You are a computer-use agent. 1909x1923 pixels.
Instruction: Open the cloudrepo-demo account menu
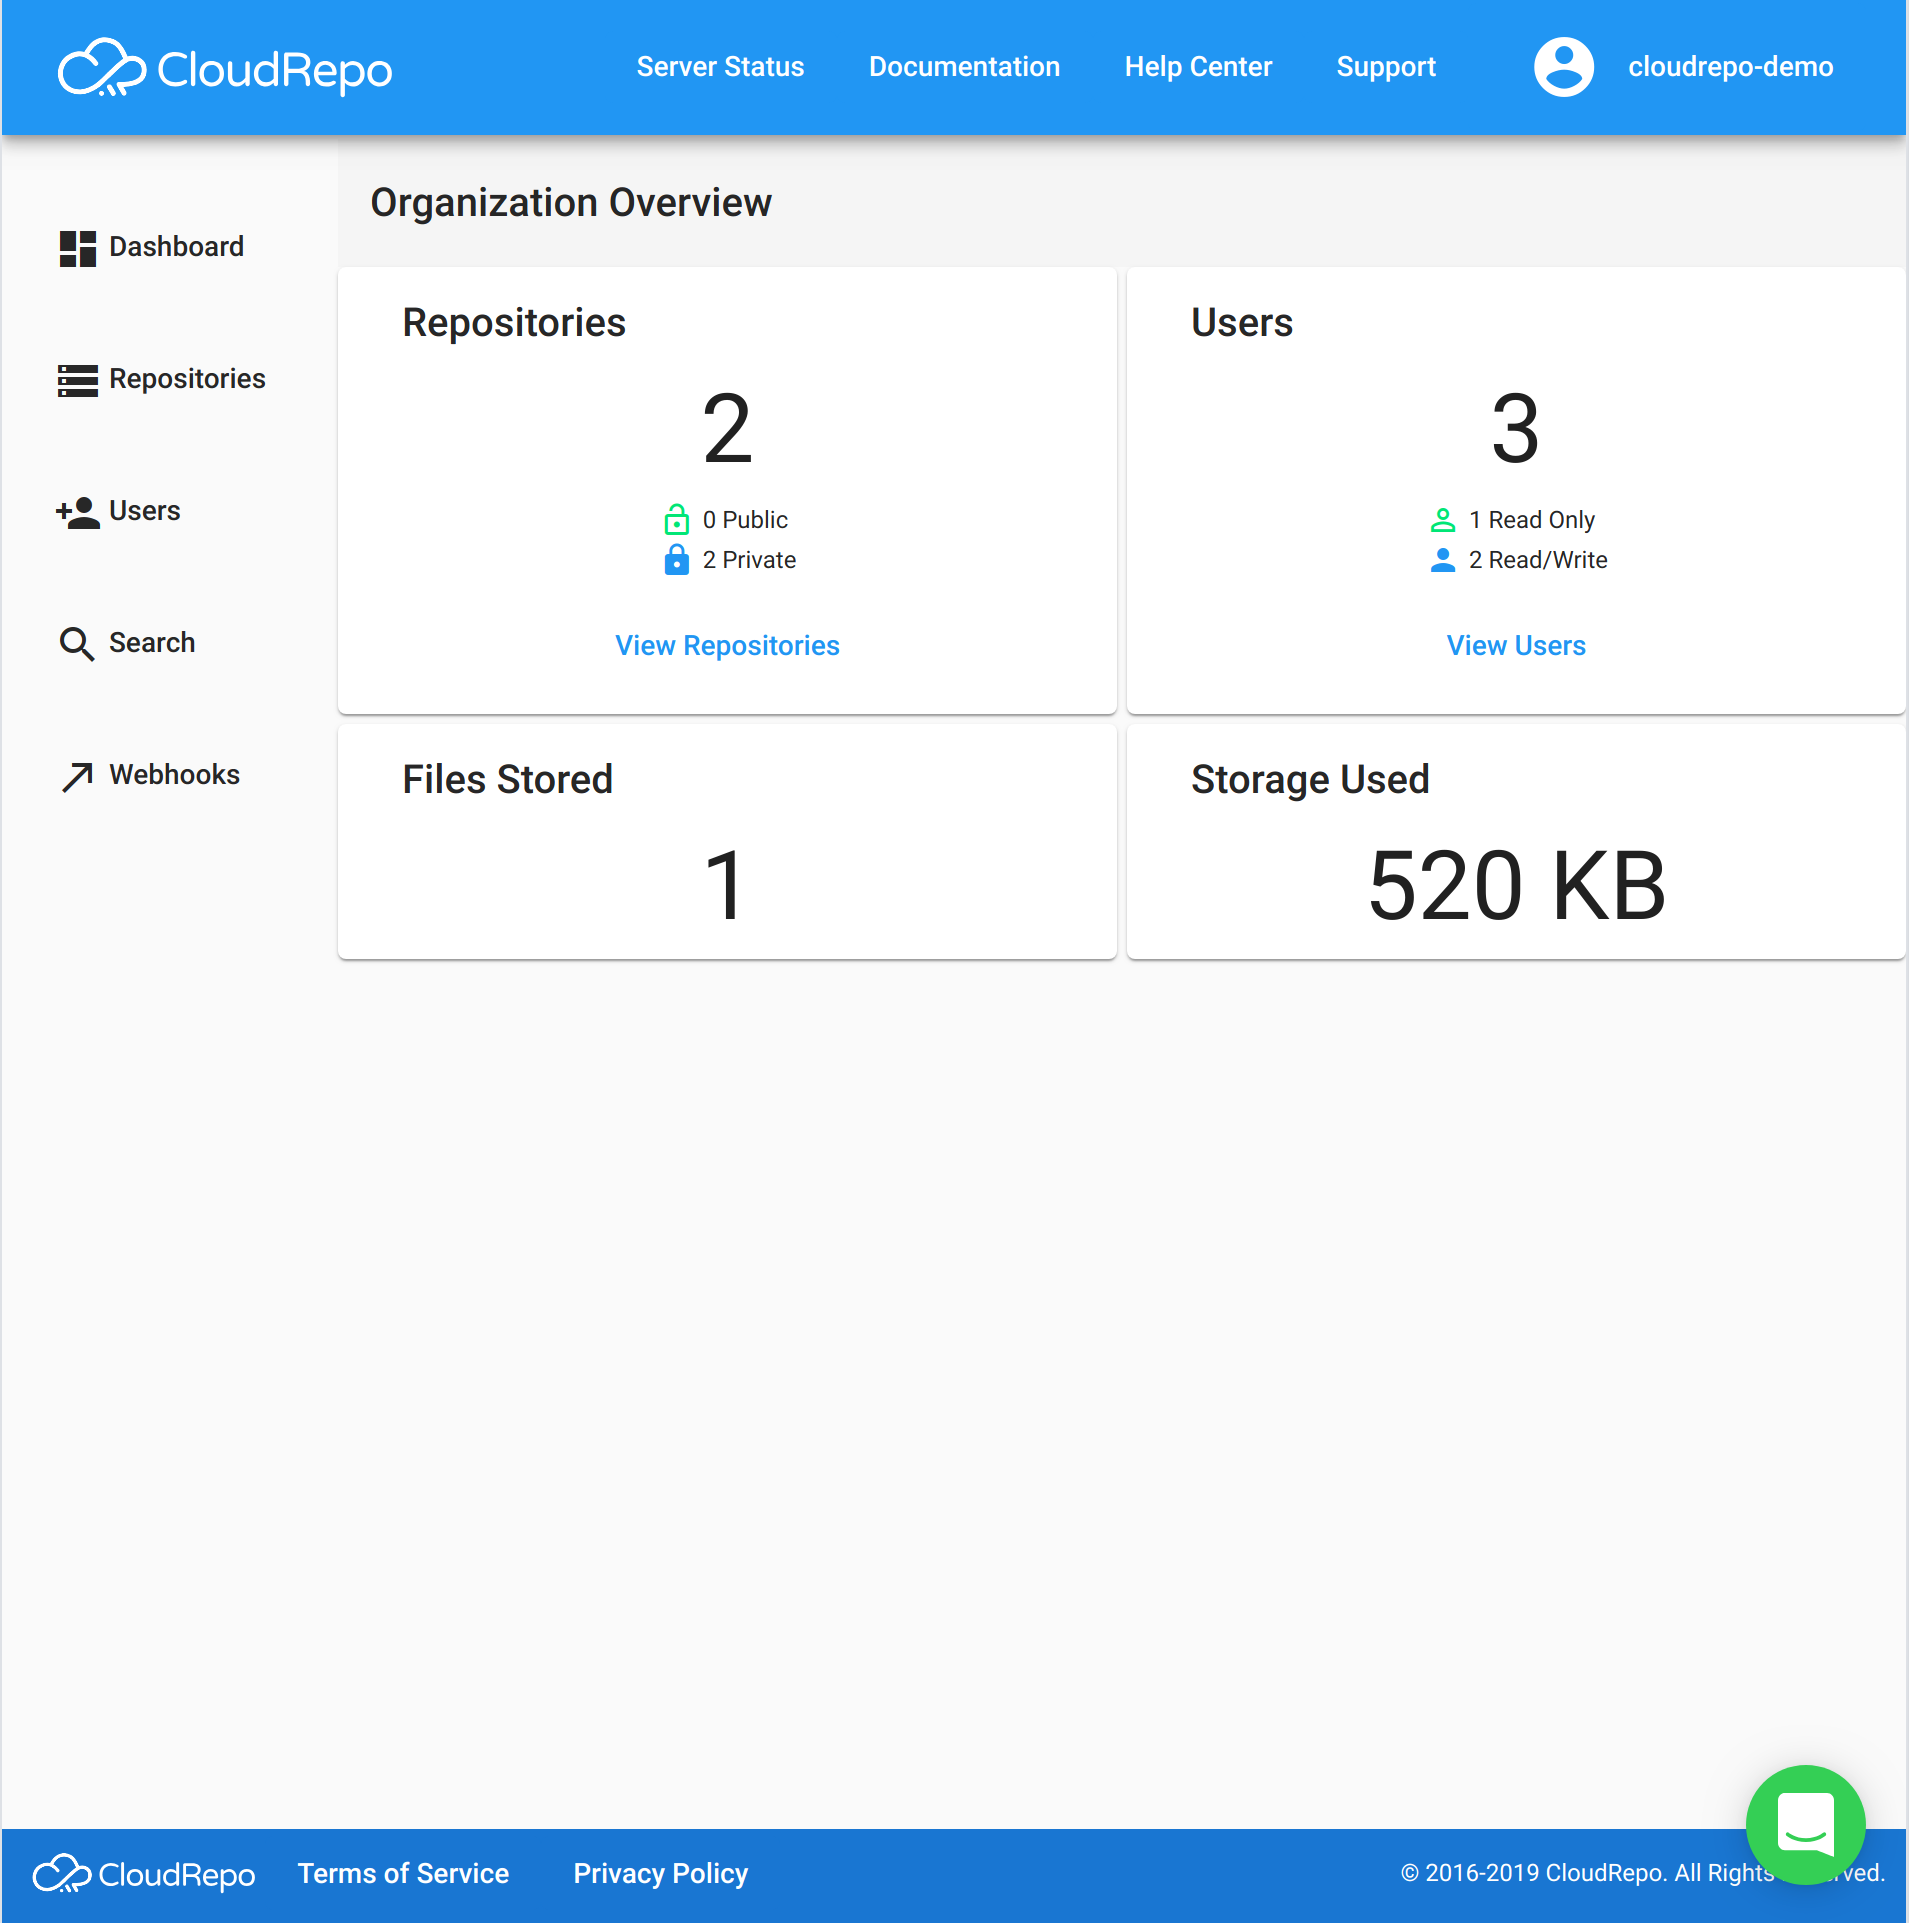(x=1730, y=67)
